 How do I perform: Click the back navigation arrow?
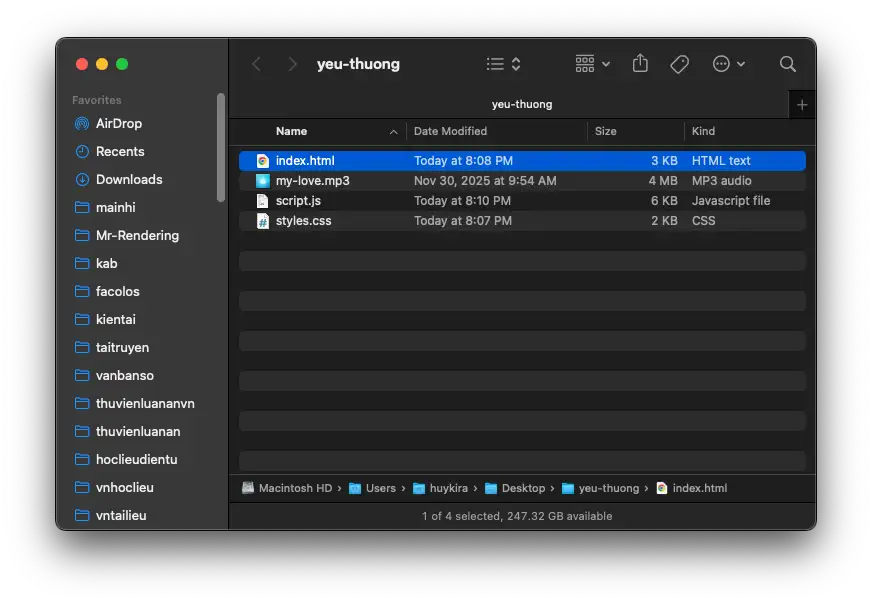256,64
